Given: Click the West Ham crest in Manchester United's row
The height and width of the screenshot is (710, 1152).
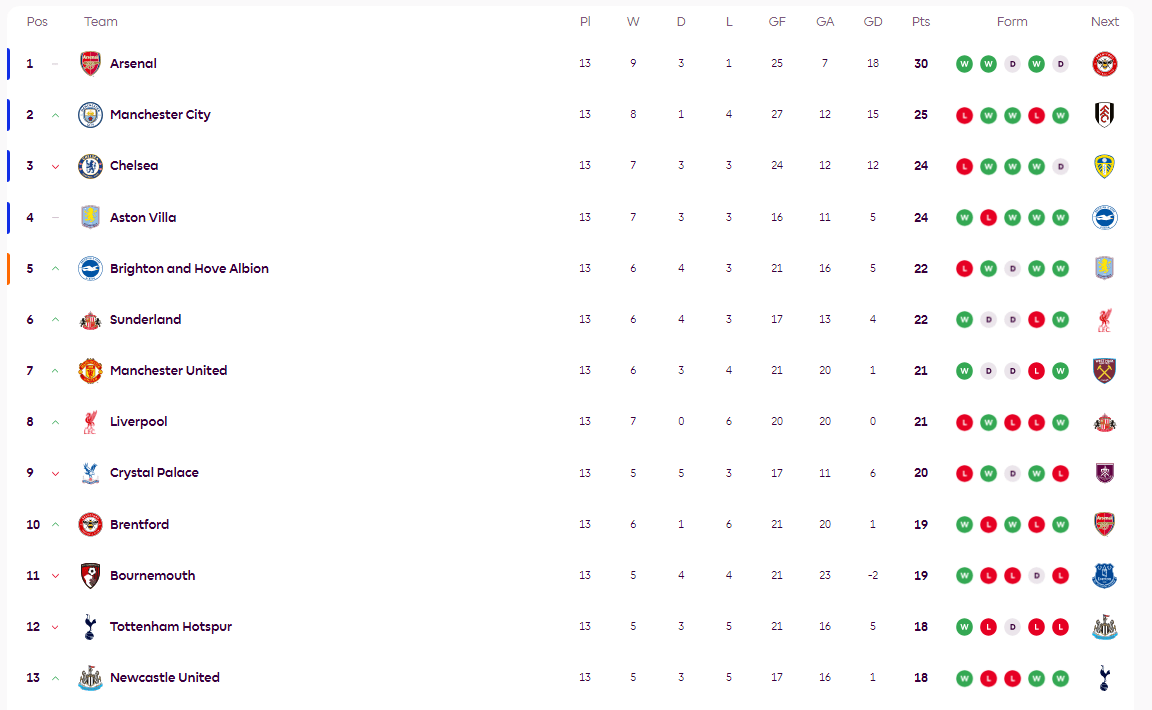Looking at the screenshot, I should (x=1104, y=371).
